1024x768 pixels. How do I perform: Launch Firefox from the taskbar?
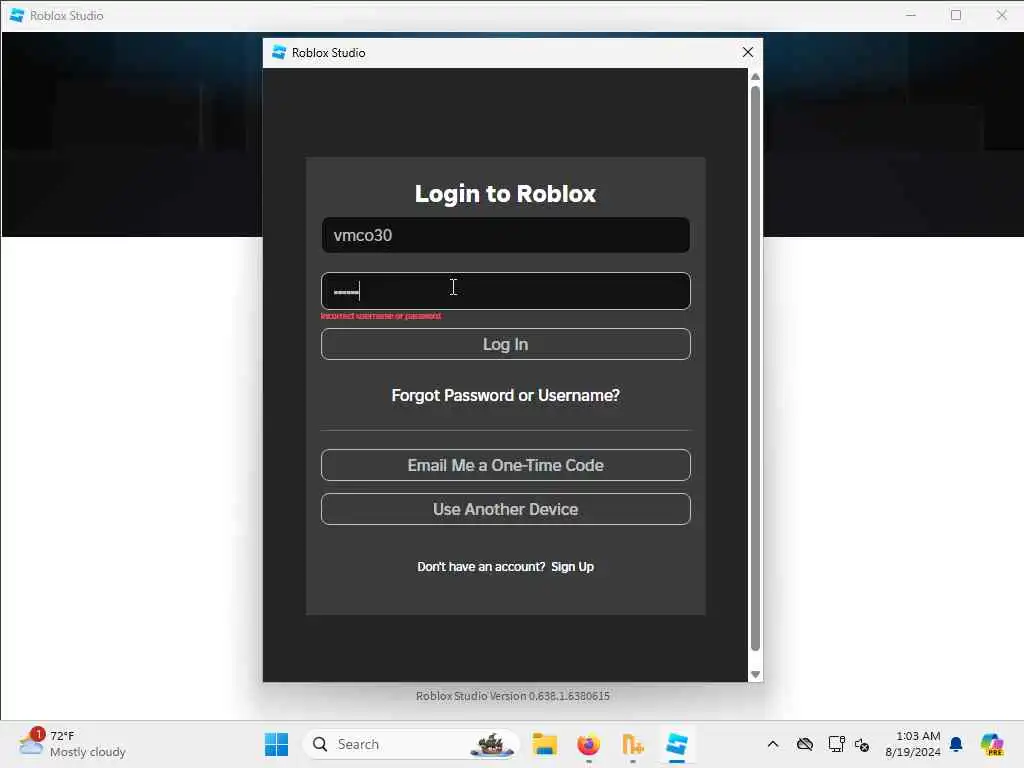pos(588,744)
